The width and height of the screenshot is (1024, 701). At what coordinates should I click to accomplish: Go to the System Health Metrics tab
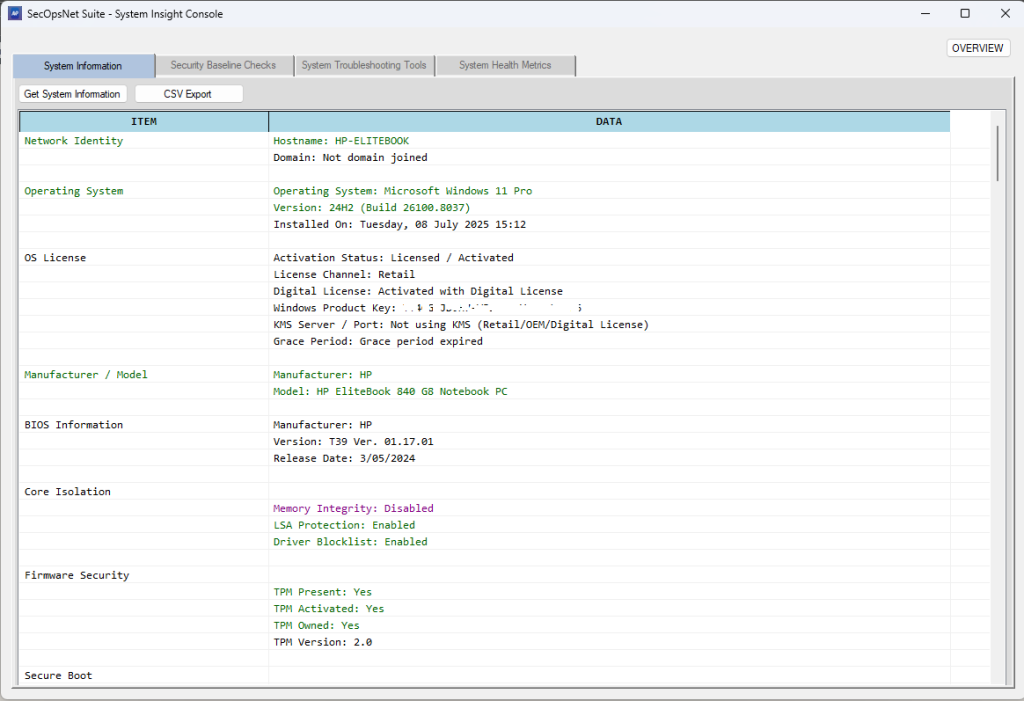505,66
